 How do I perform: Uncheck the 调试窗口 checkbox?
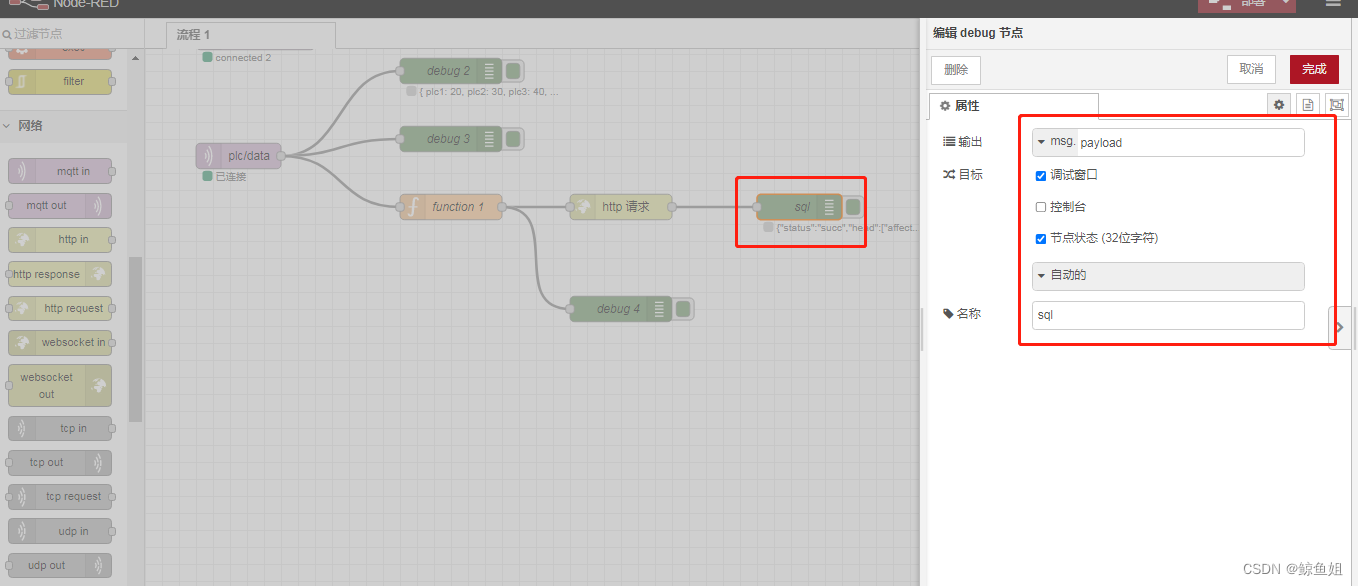point(1041,176)
